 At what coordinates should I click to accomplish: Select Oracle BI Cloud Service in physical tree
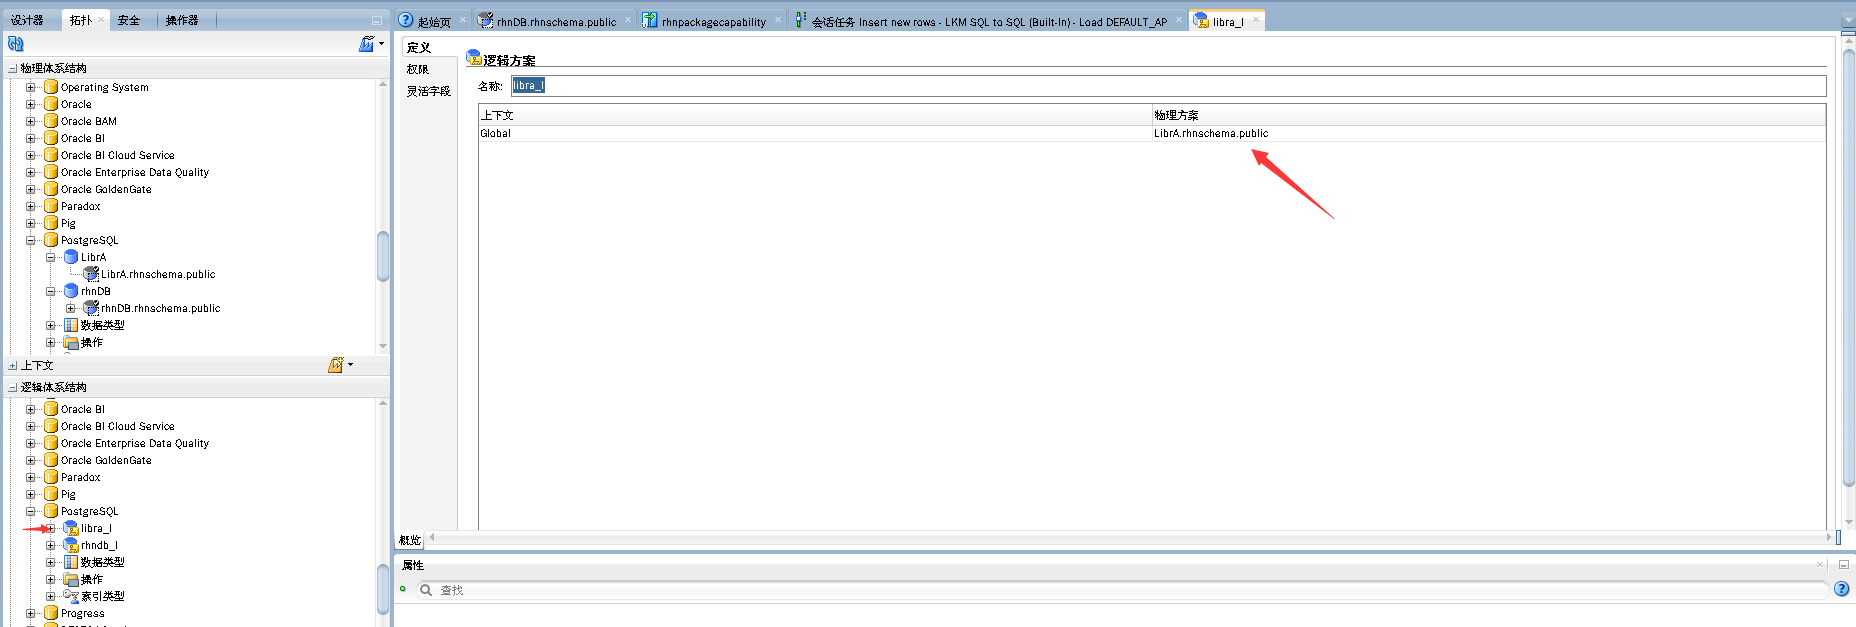tap(117, 155)
